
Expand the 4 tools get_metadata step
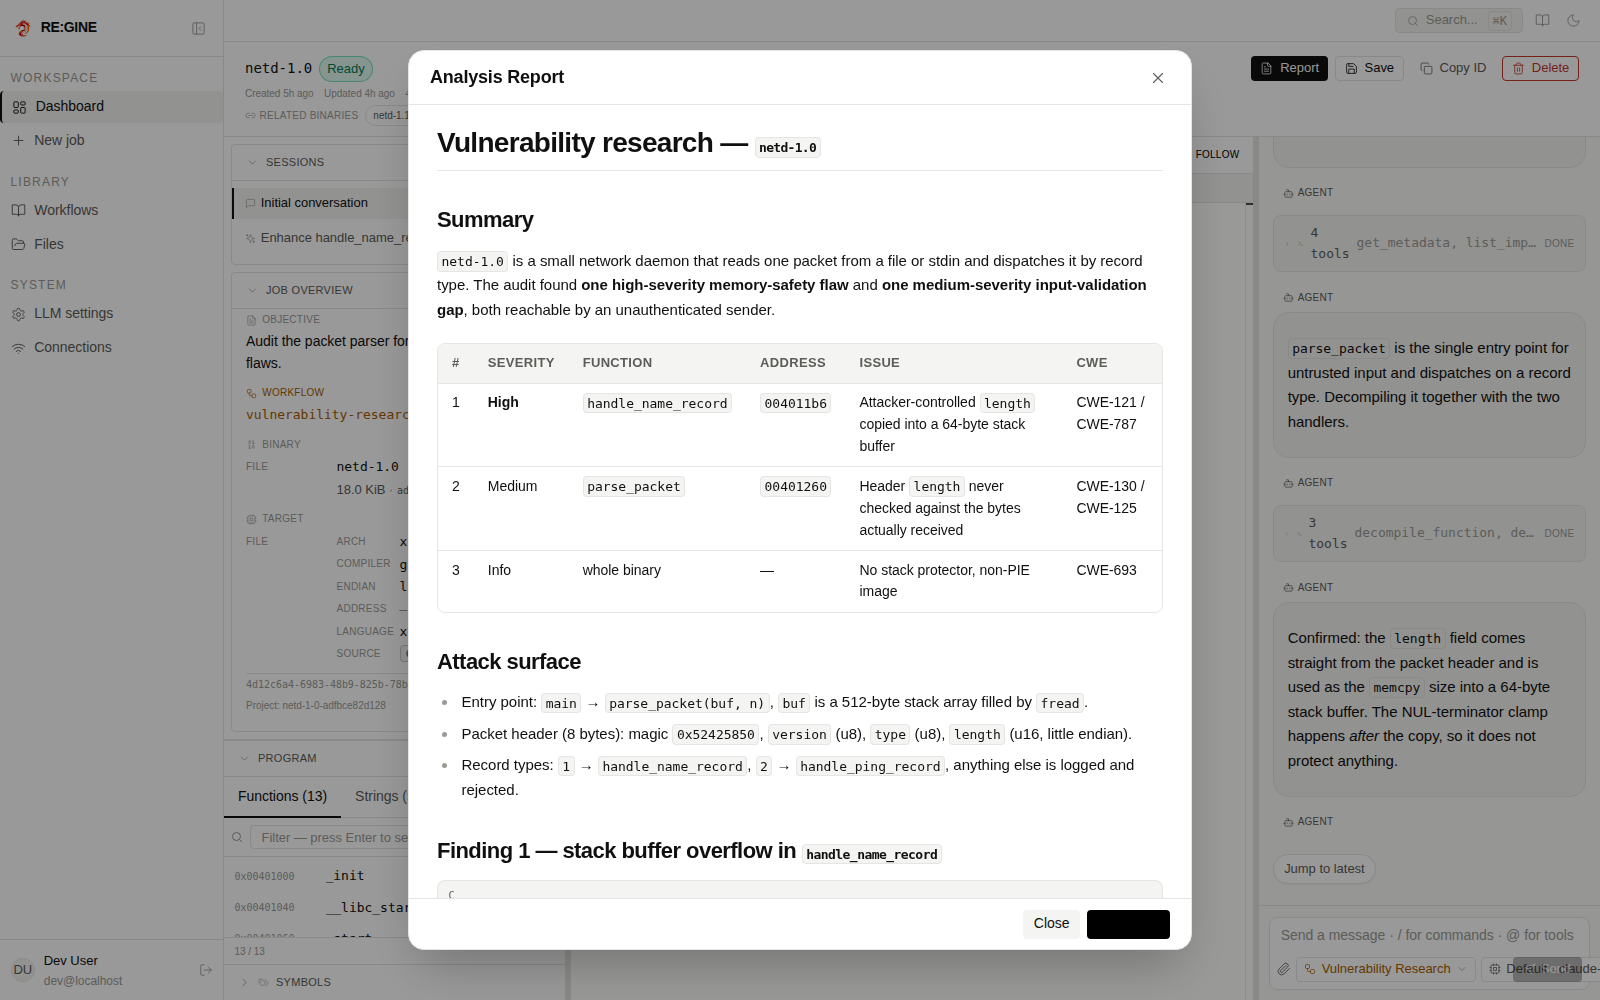click(1429, 243)
